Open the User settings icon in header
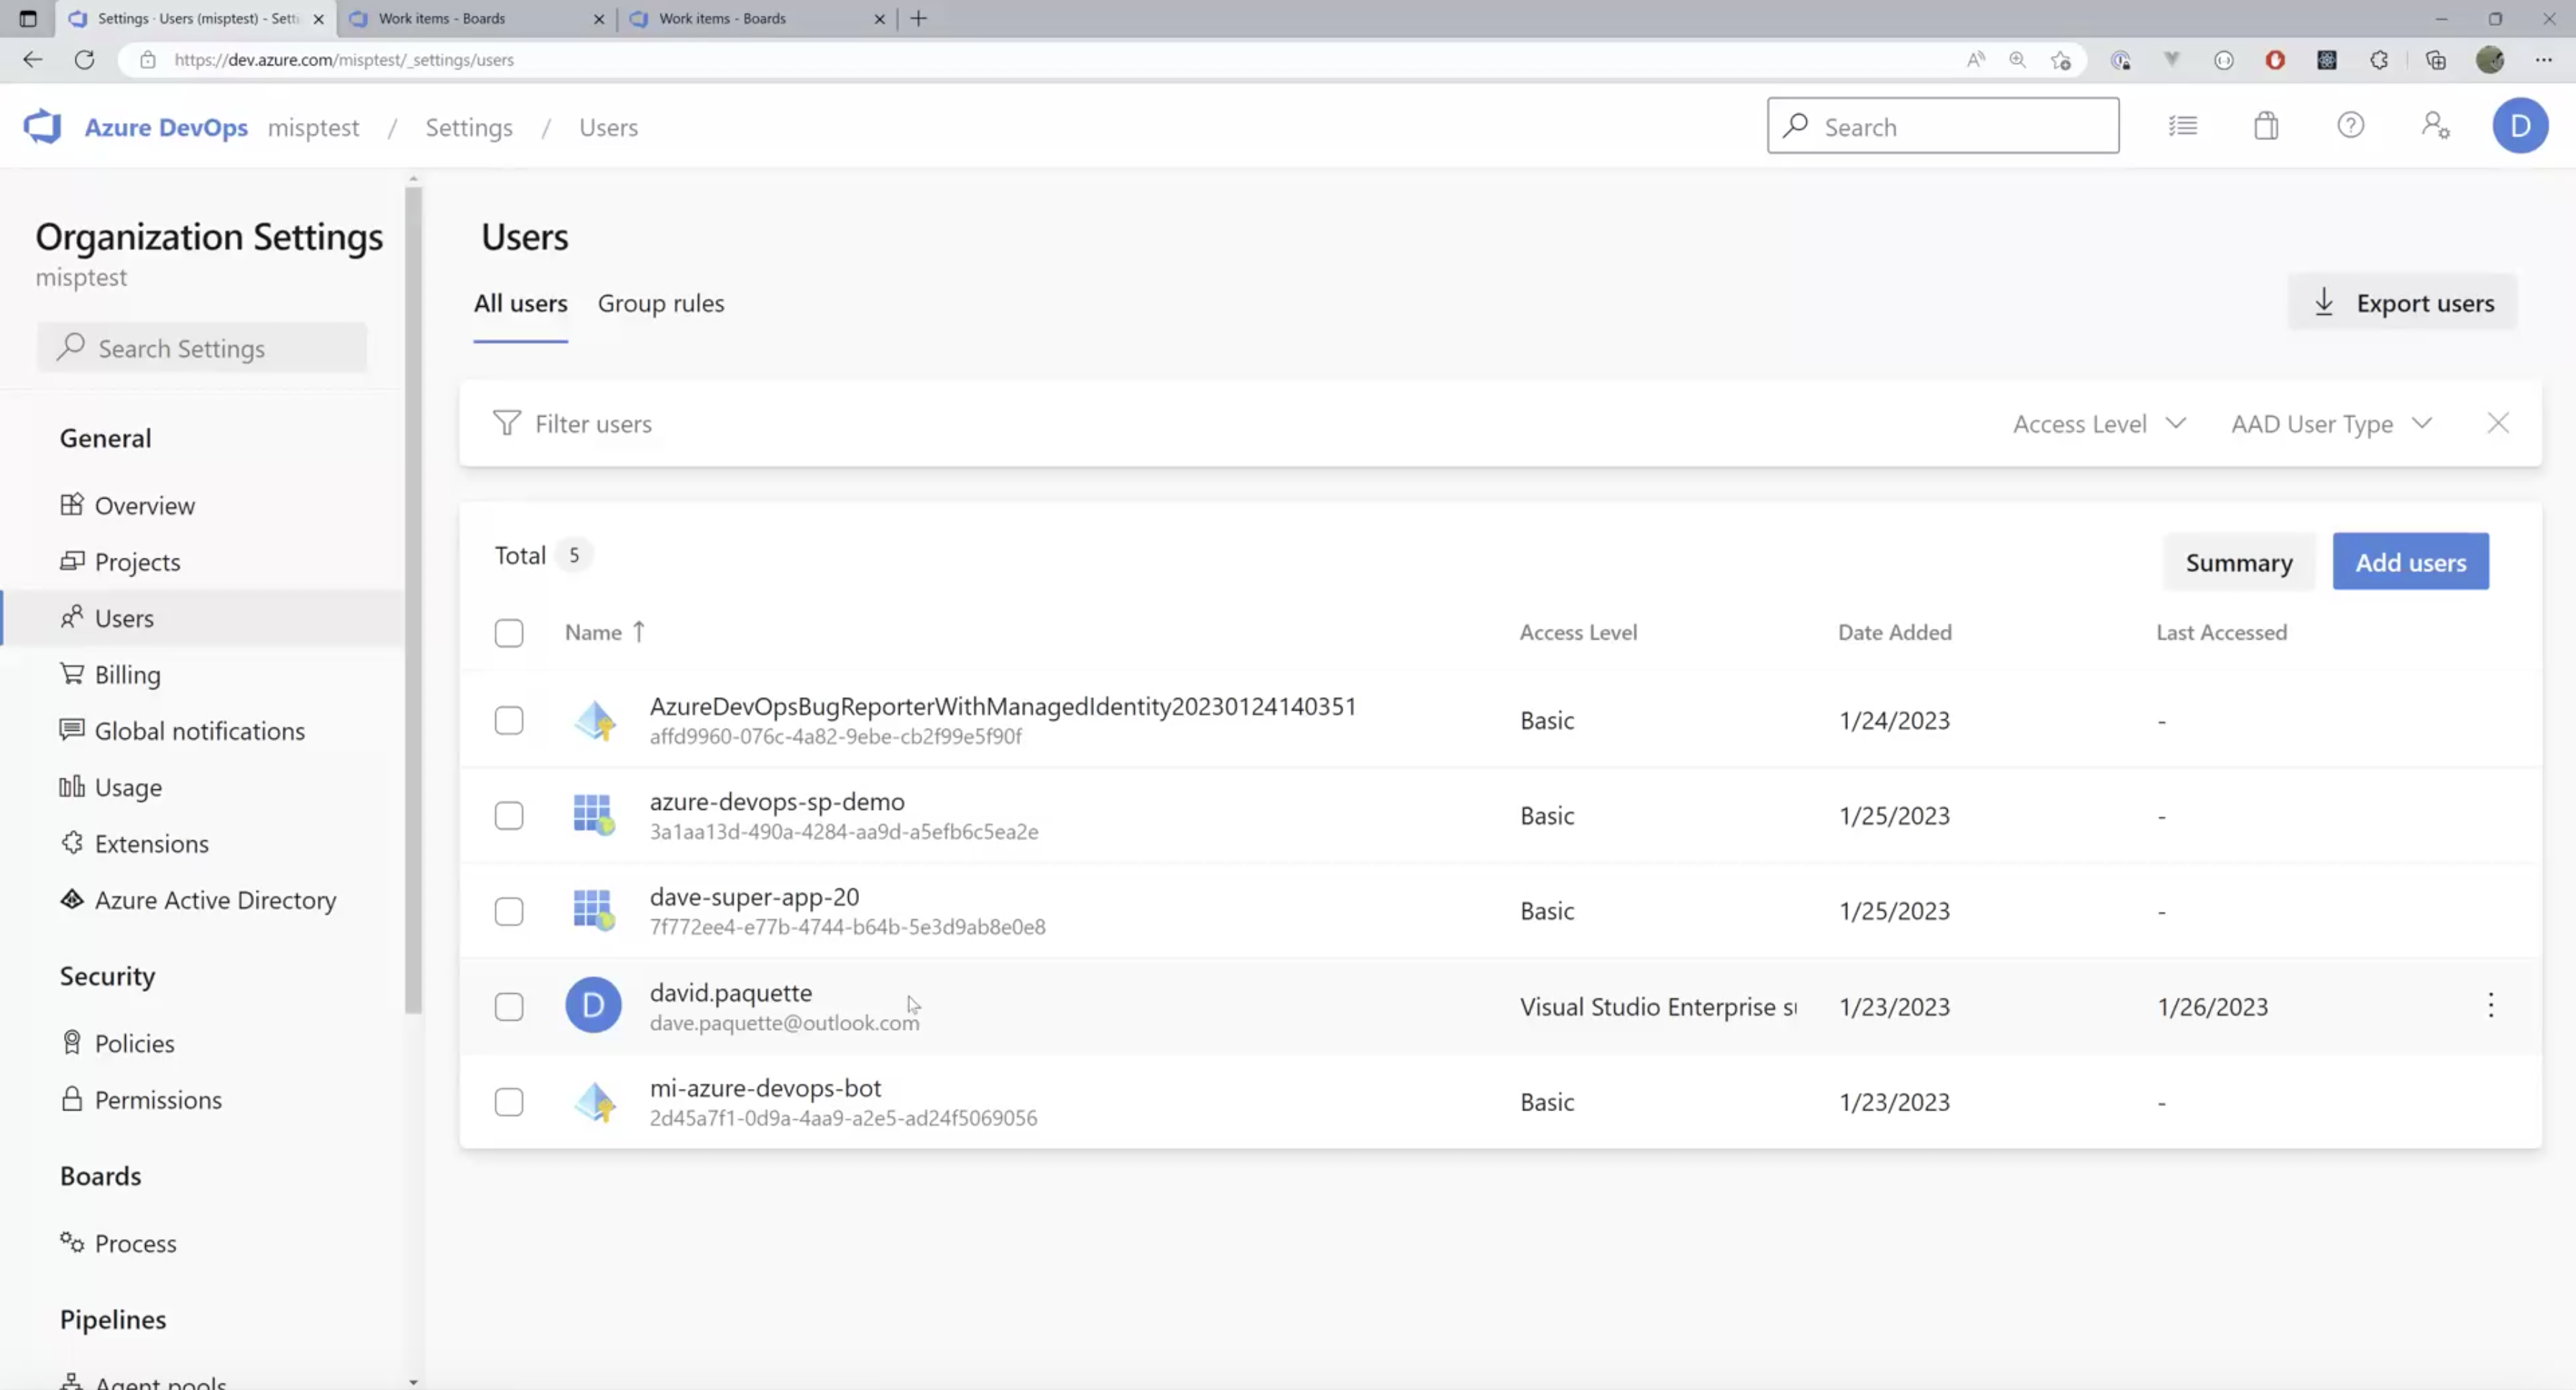Image resolution: width=2576 pixels, height=1390 pixels. (2435, 126)
